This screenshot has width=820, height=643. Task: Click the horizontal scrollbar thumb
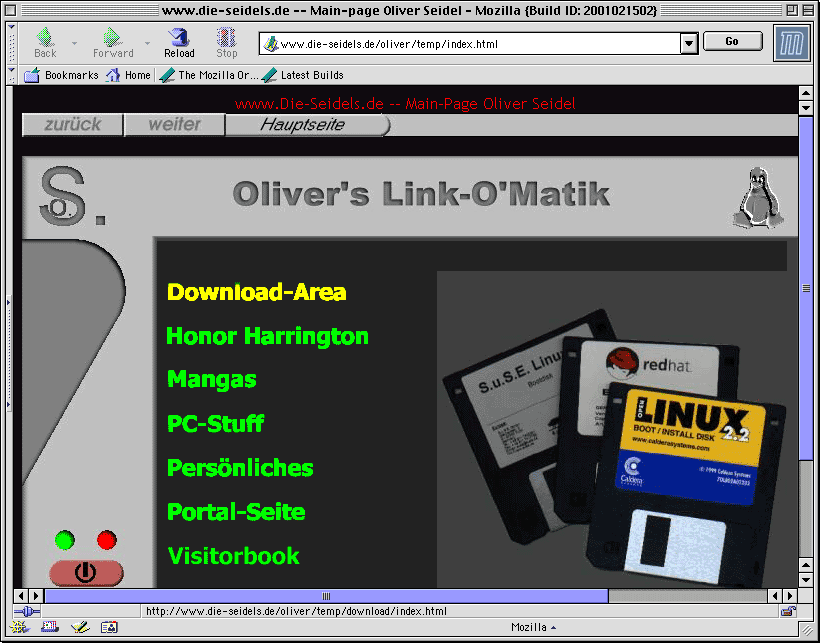pos(326,596)
